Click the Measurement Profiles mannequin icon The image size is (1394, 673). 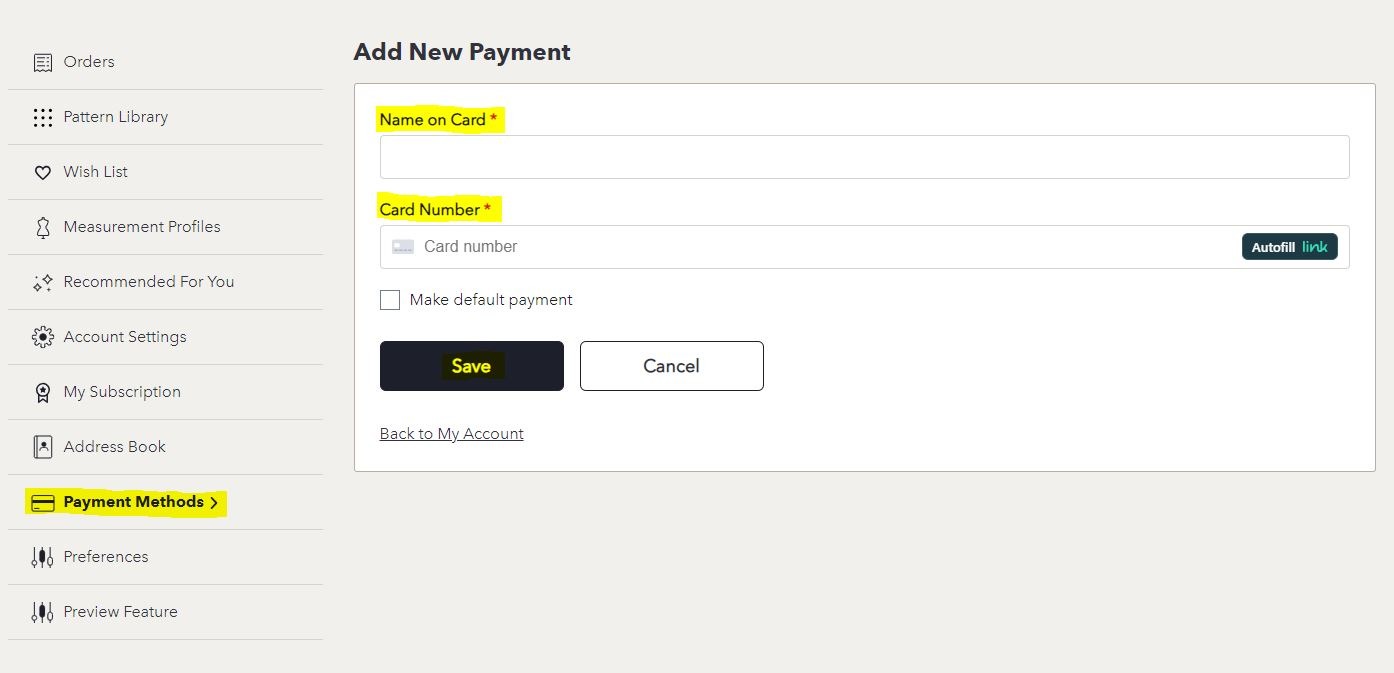coord(43,227)
